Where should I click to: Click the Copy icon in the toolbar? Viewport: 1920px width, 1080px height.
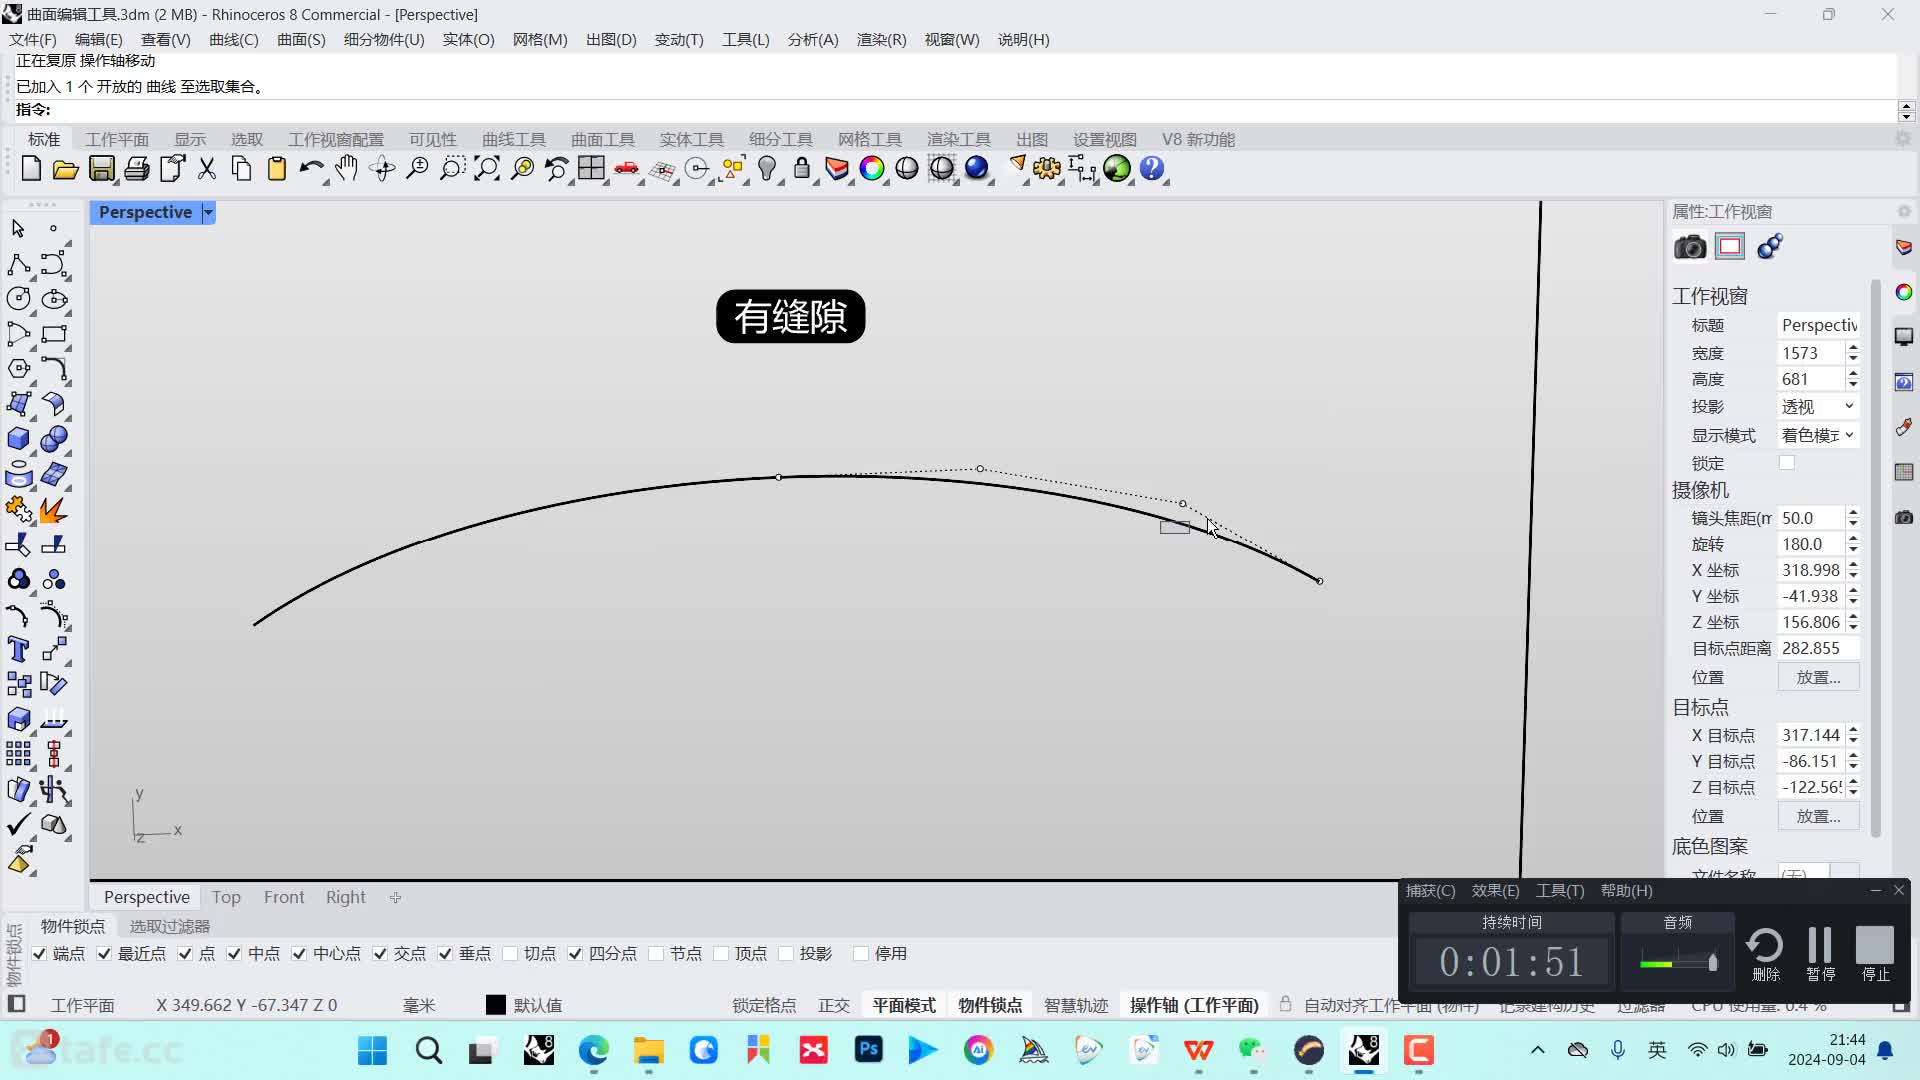point(242,169)
